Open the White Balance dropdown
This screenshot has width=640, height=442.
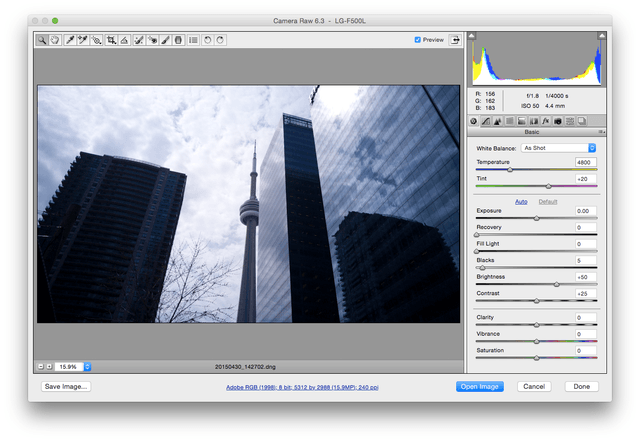click(x=558, y=148)
